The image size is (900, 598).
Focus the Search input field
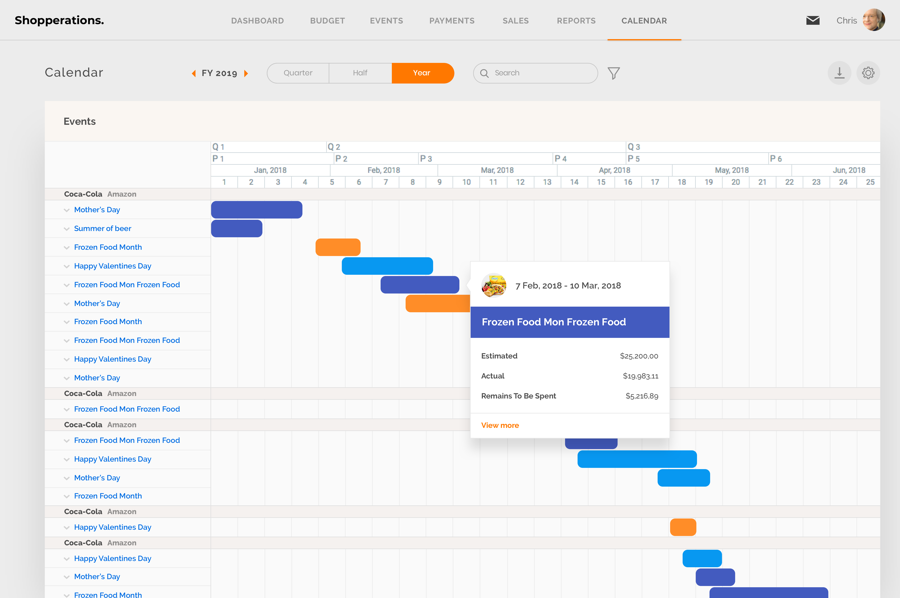[535, 73]
